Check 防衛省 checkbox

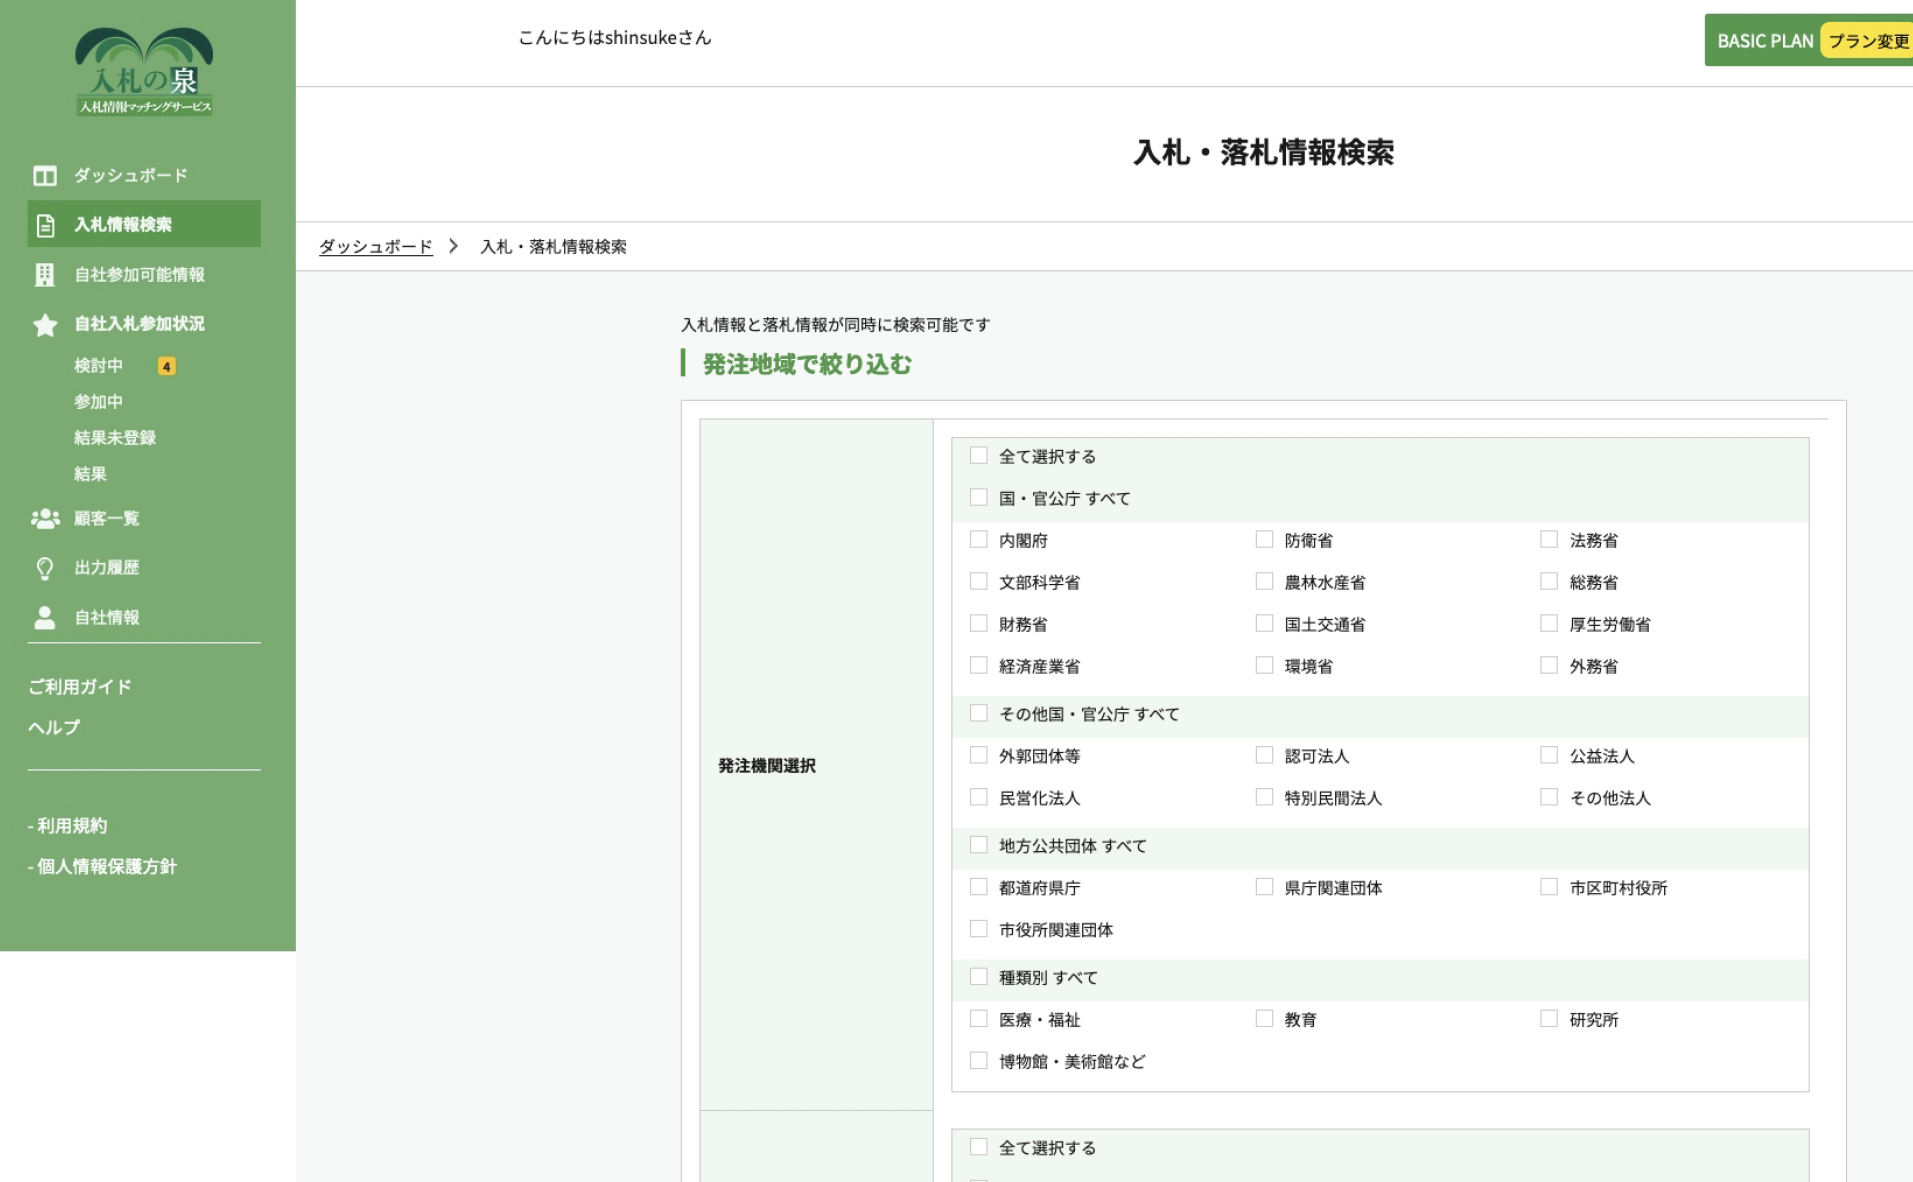[x=1264, y=540]
